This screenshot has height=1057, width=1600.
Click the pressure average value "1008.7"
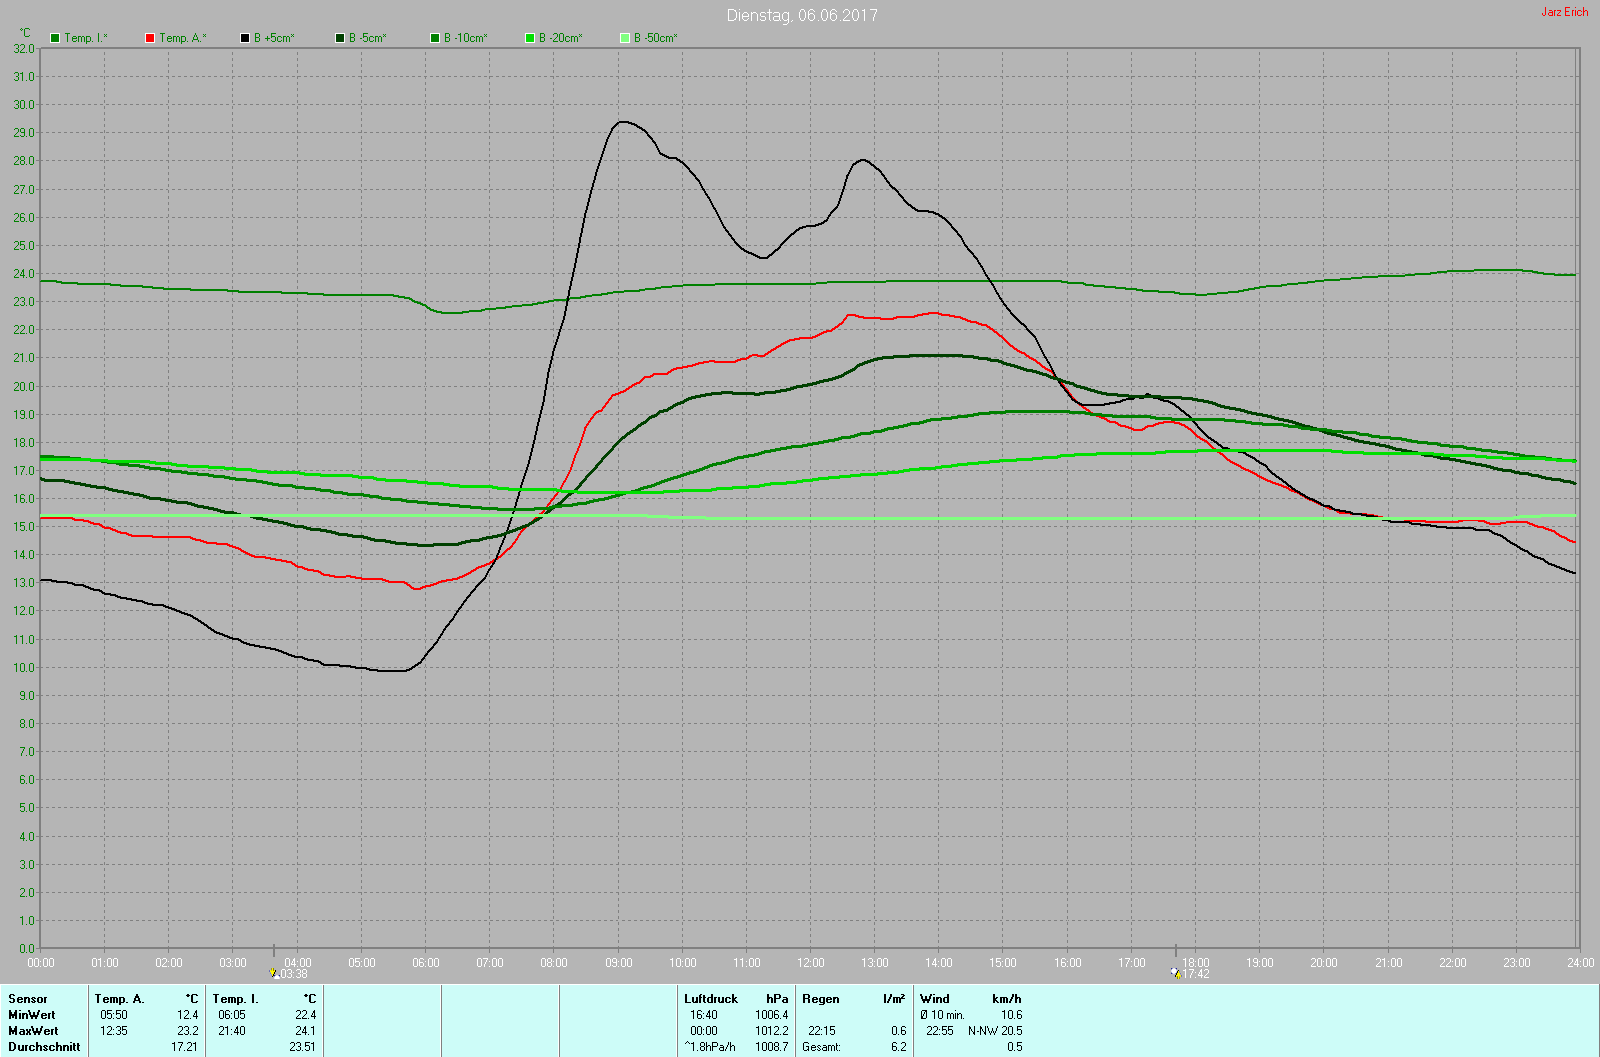pos(772,1047)
